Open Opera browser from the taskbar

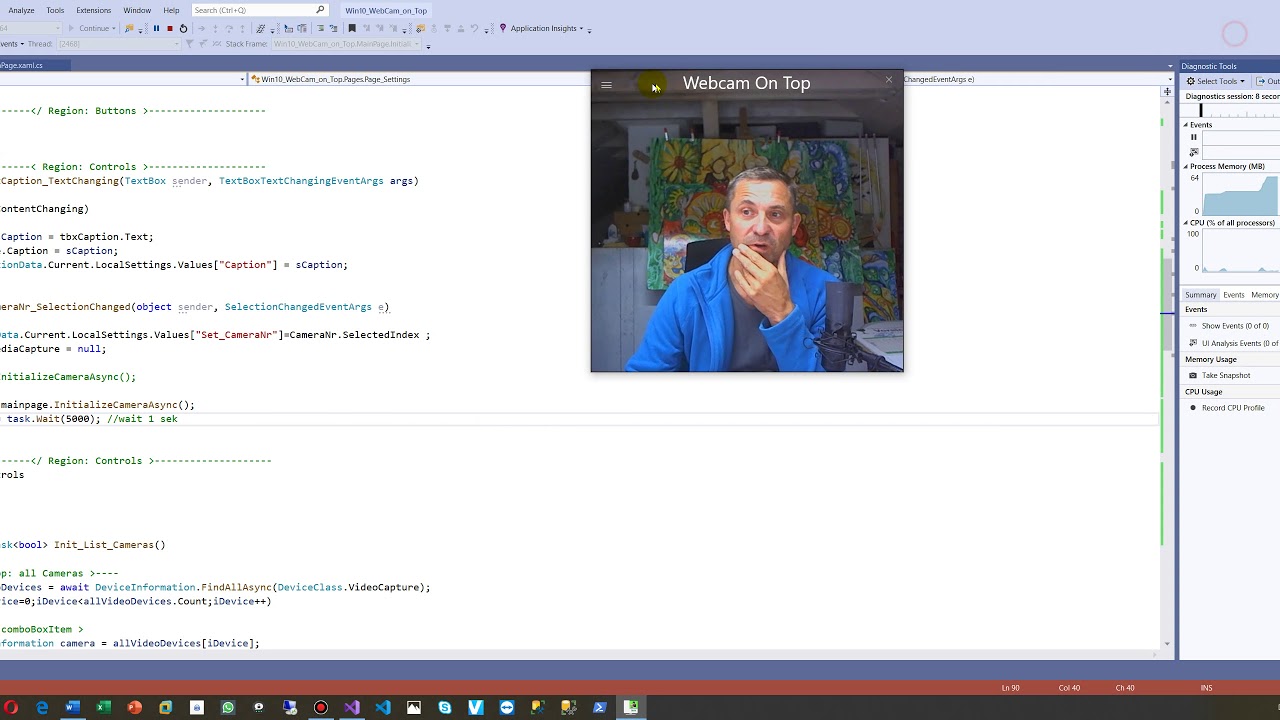(x=11, y=708)
